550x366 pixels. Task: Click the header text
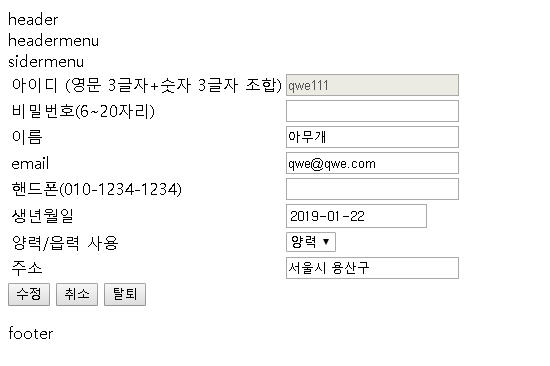point(33,20)
